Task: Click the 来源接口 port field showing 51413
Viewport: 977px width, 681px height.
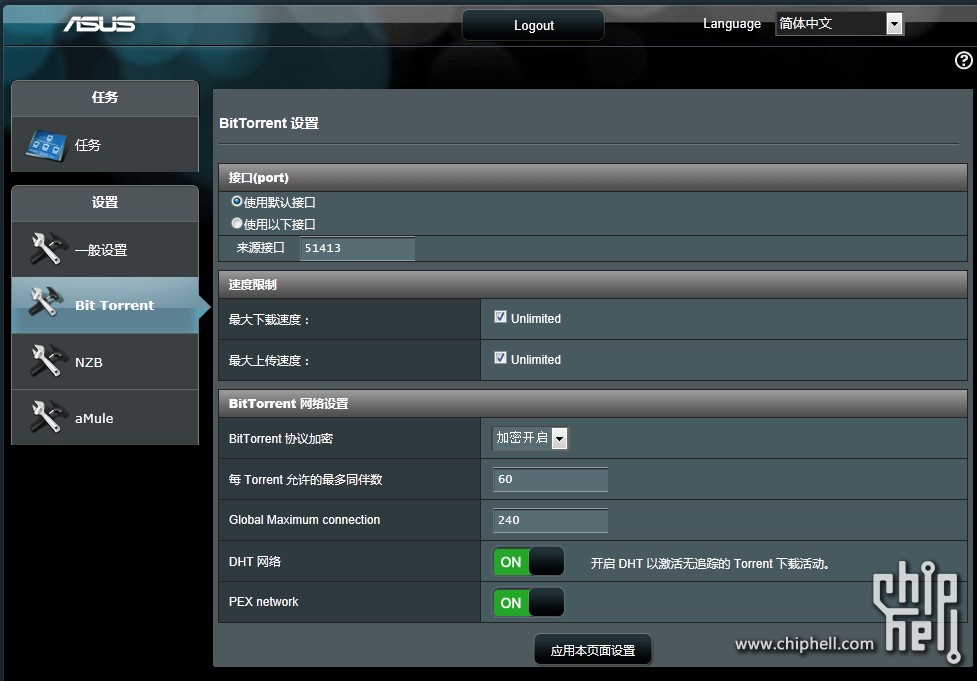Action: [357, 248]
